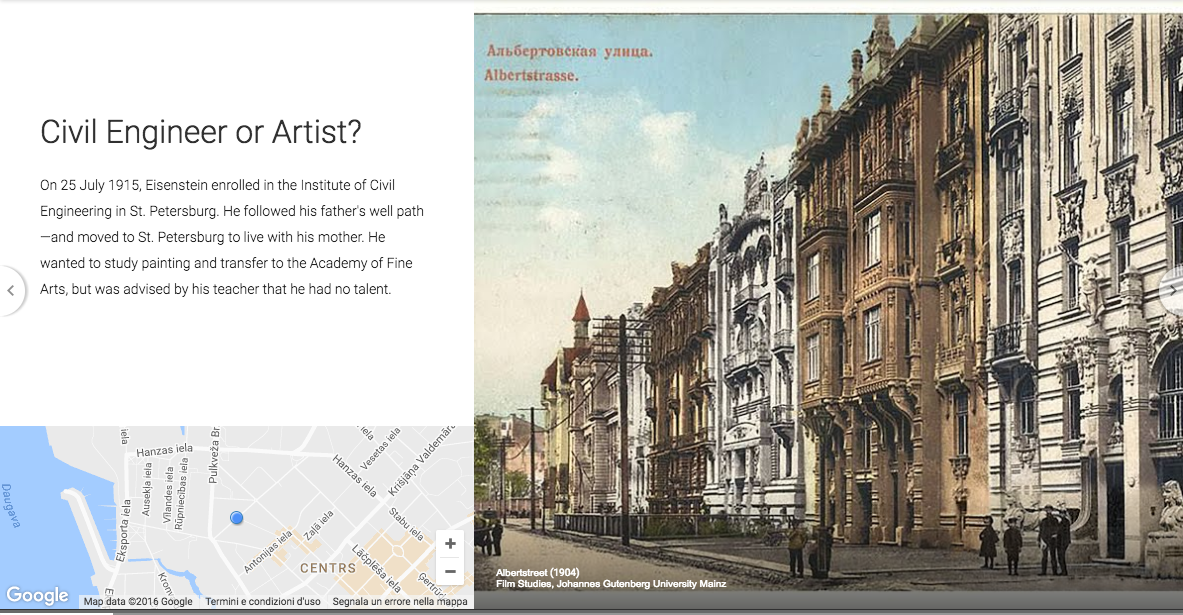Click the blue location marker on map
The image size is (1183, 615).
(x=237, y=517)
